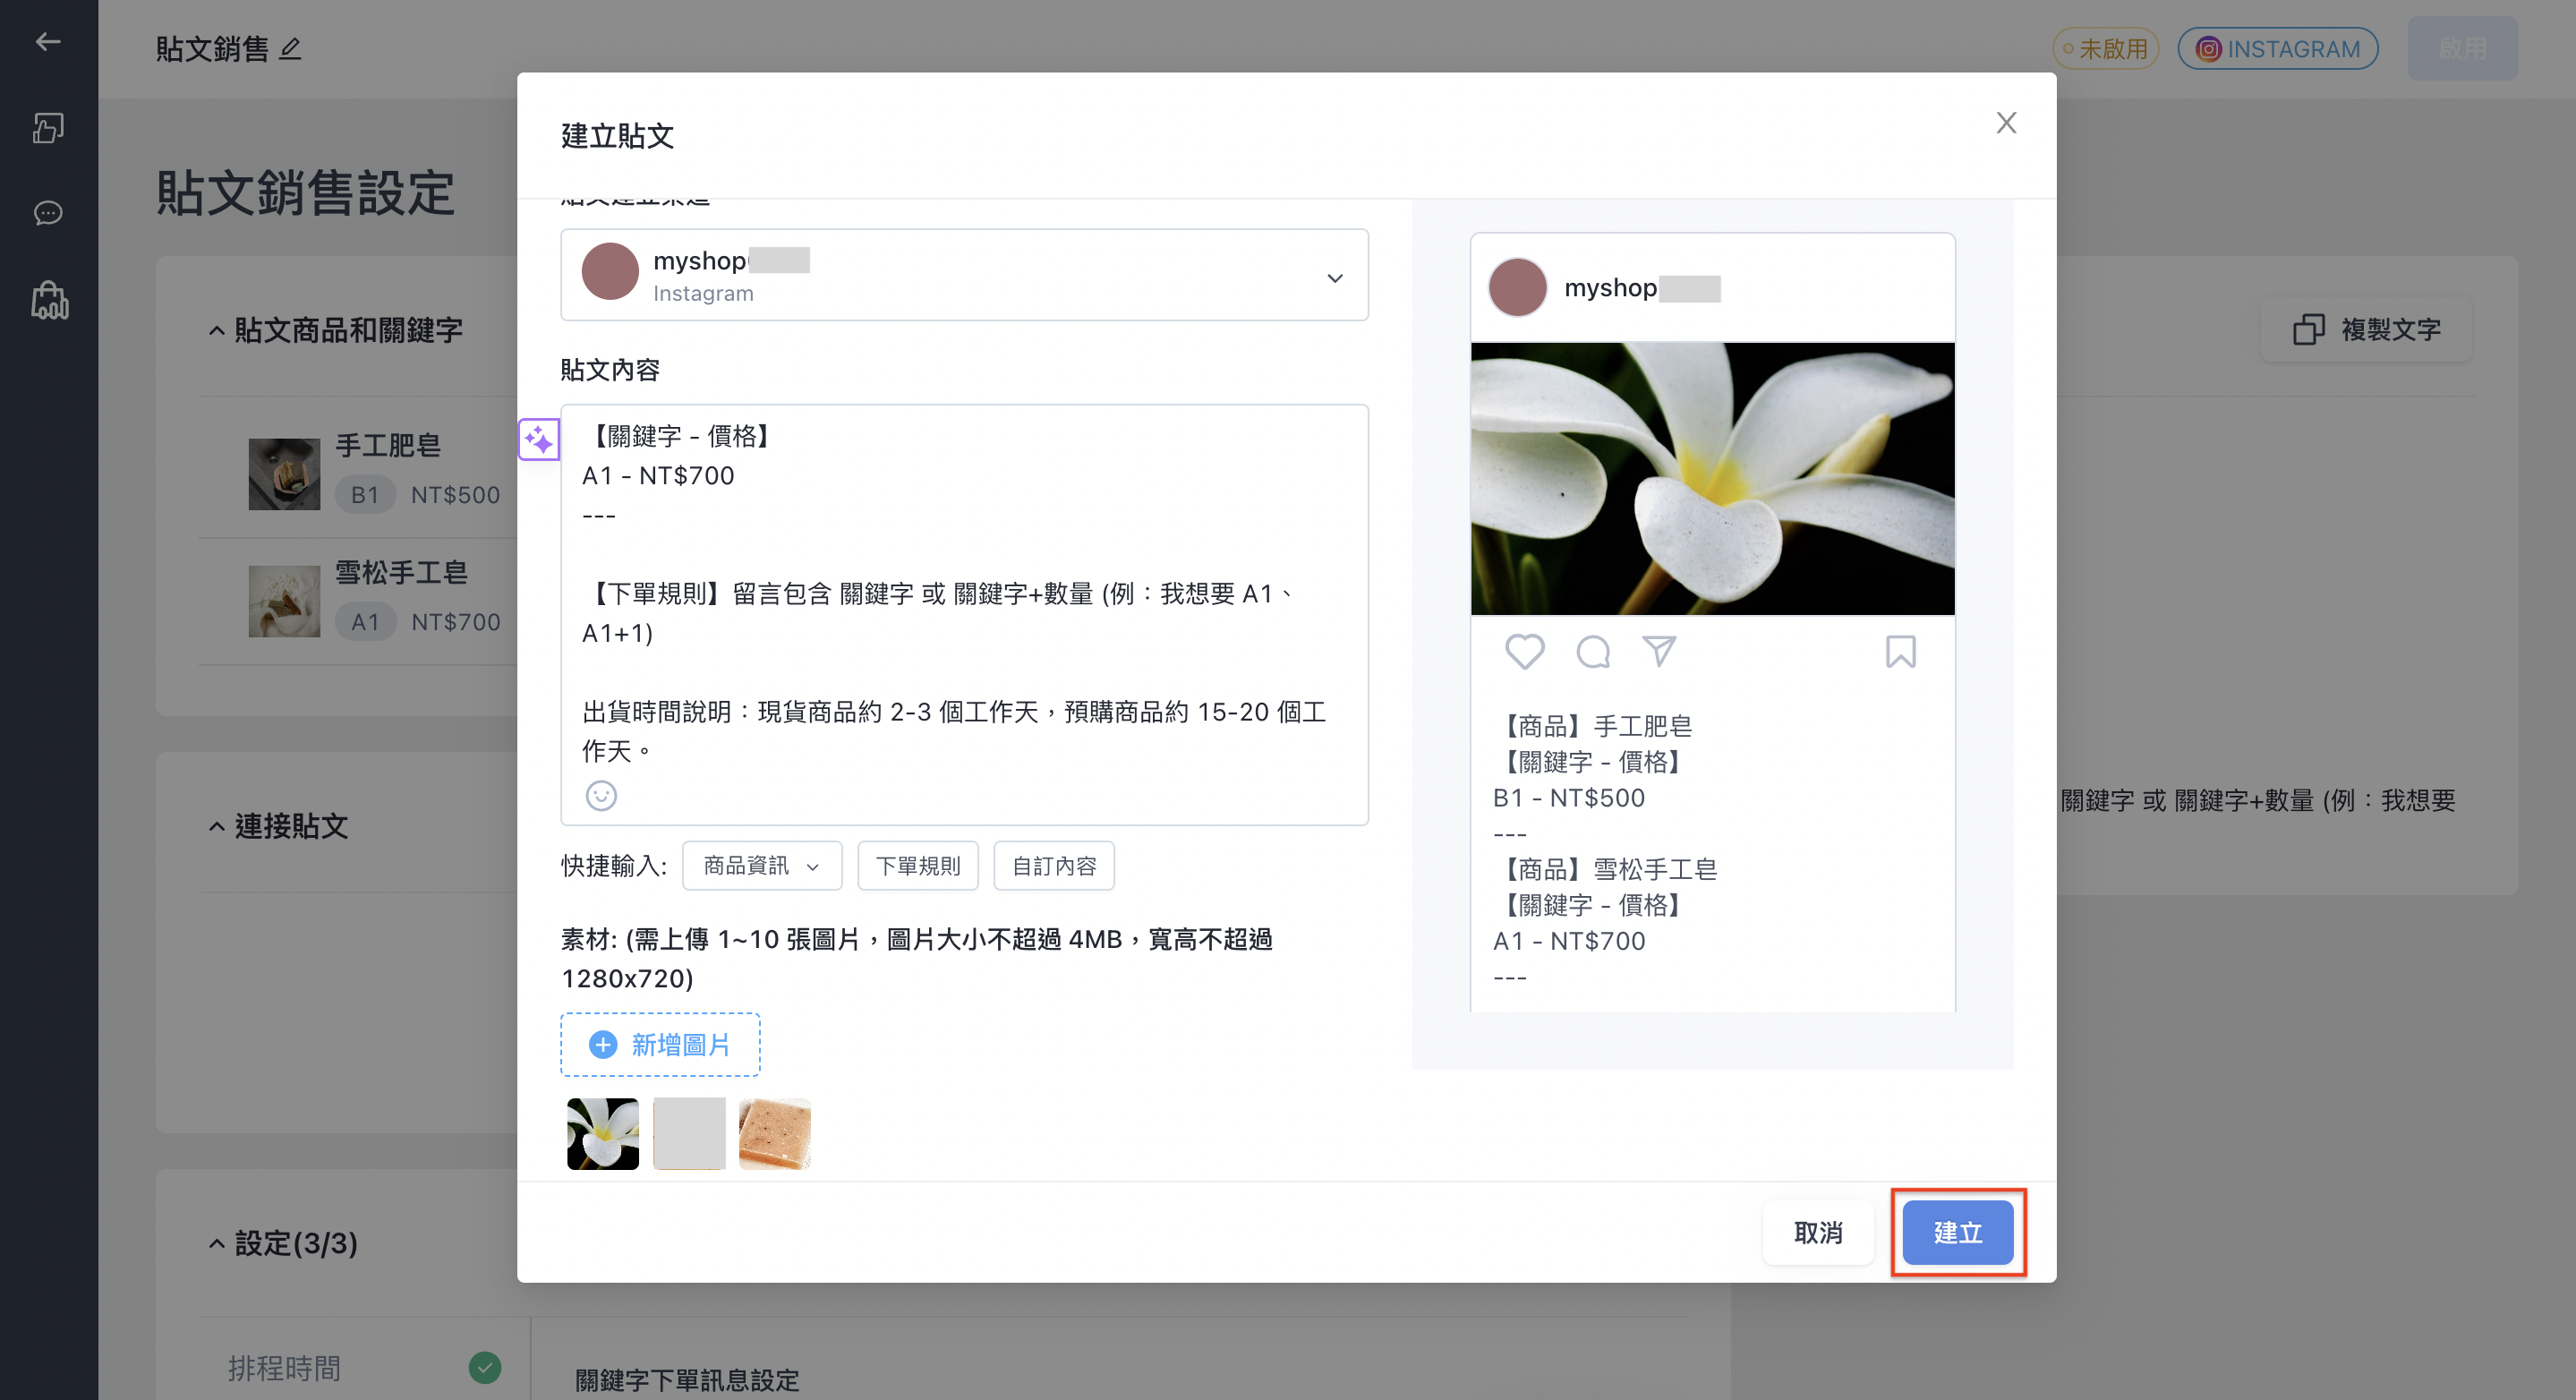
Task: Click 建立 to create the post
Action: [x=1958, y=1232]
